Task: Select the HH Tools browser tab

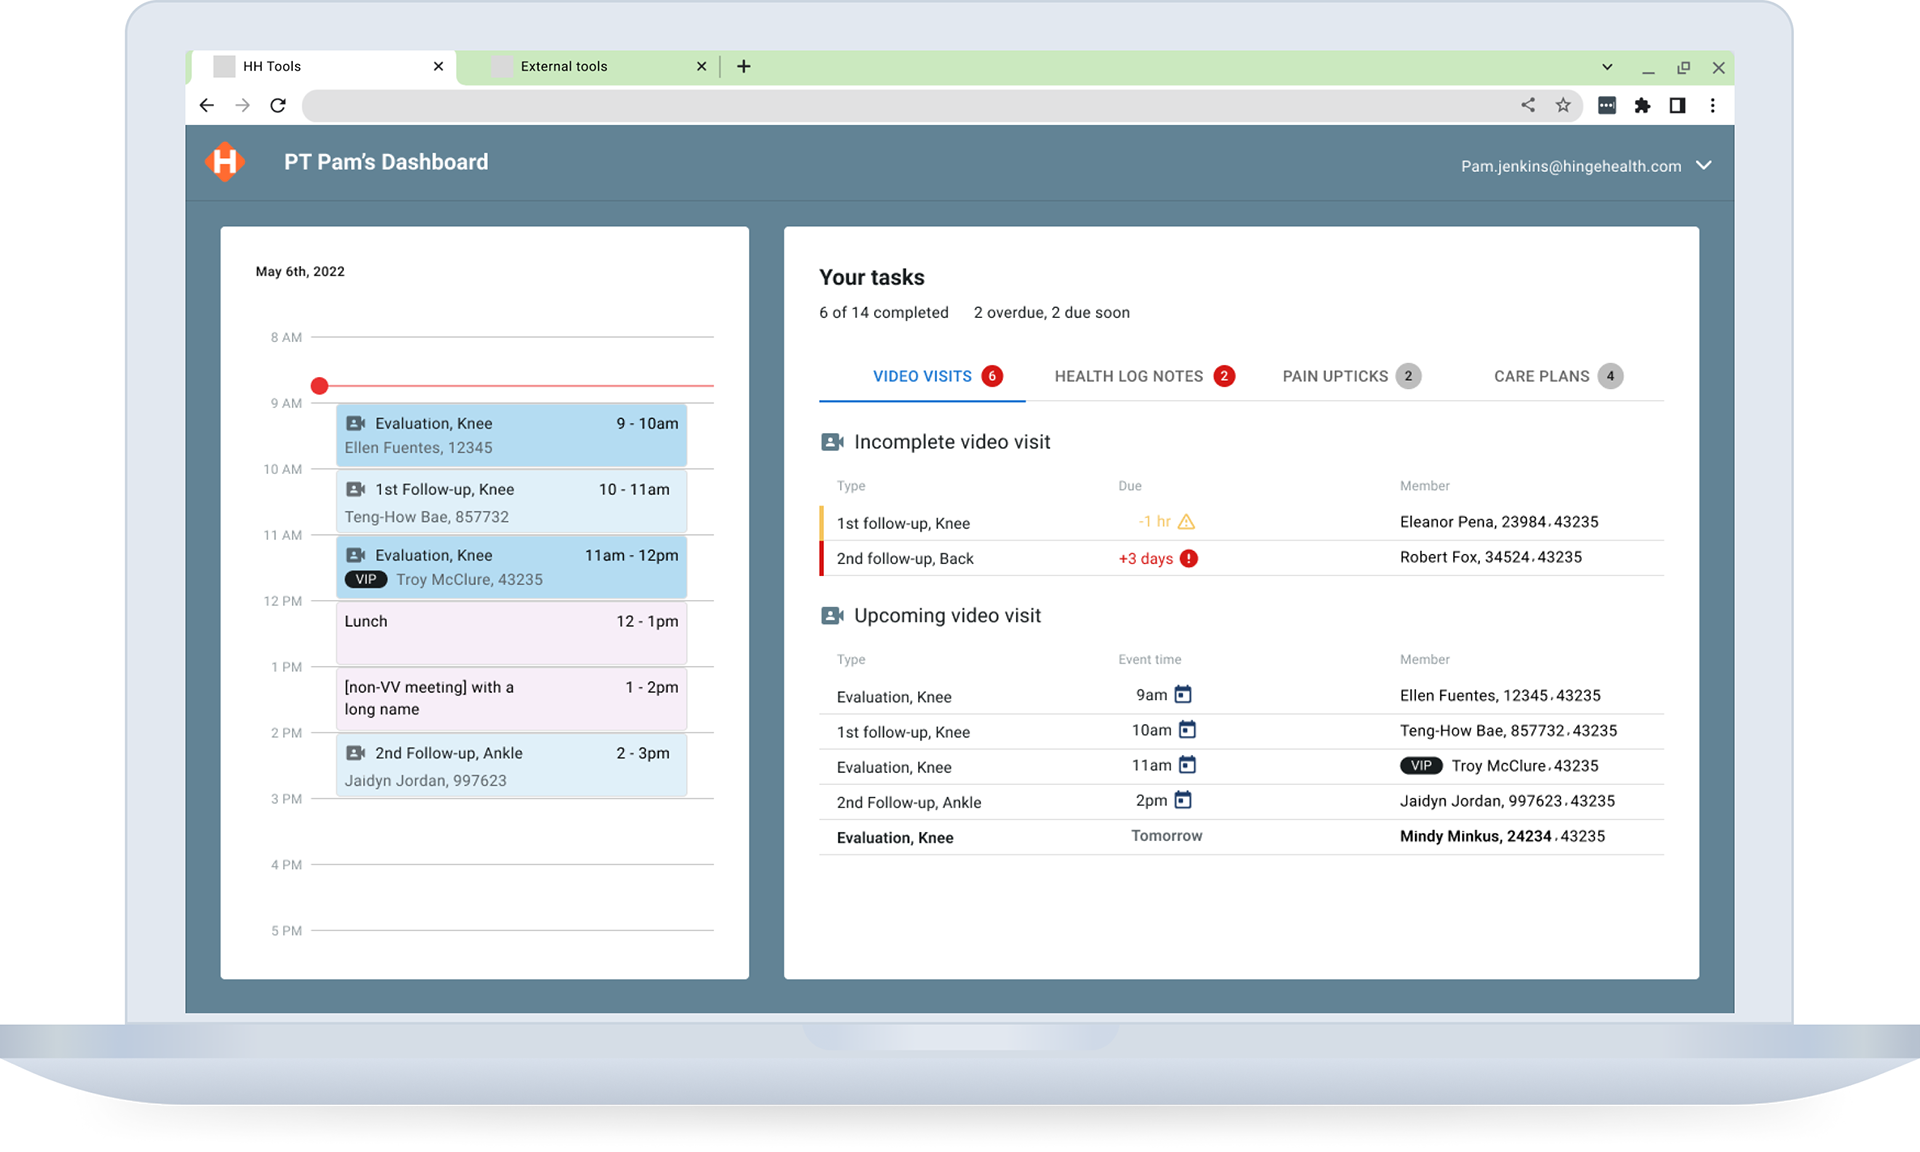Action: click(322, 66)
